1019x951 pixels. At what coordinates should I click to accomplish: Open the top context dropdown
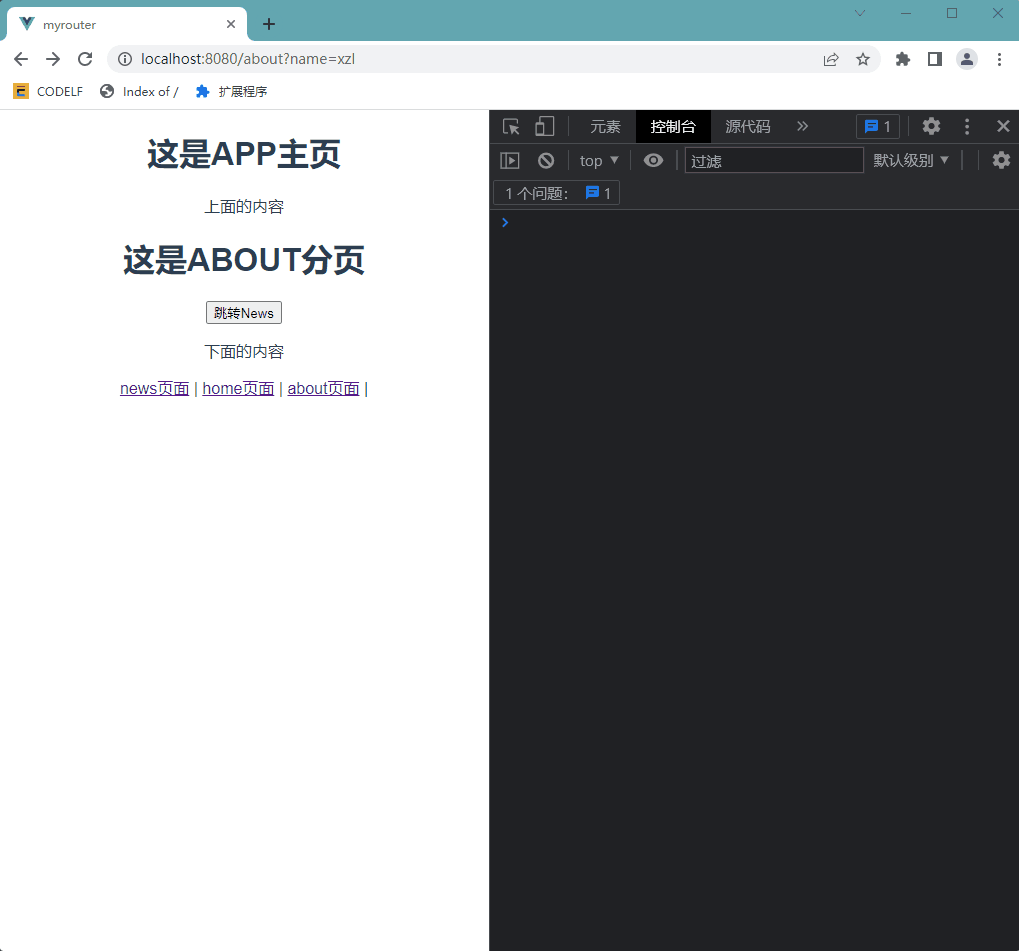tap(599, 161)
